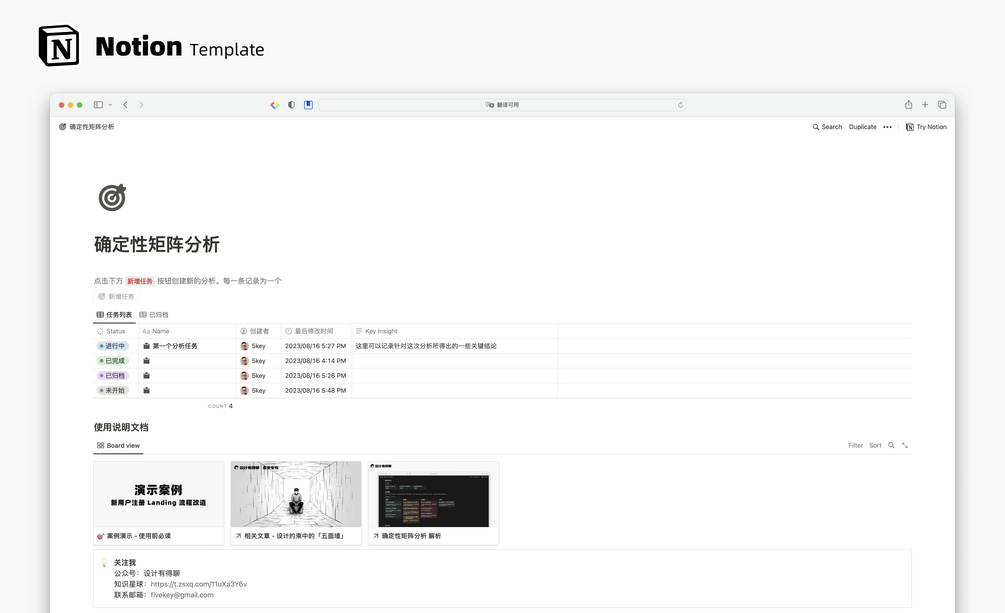Open the 演示案例 card thumbnail
Image resolution: width=1005 pixels, height=613 pixels.
pos(159,494)
